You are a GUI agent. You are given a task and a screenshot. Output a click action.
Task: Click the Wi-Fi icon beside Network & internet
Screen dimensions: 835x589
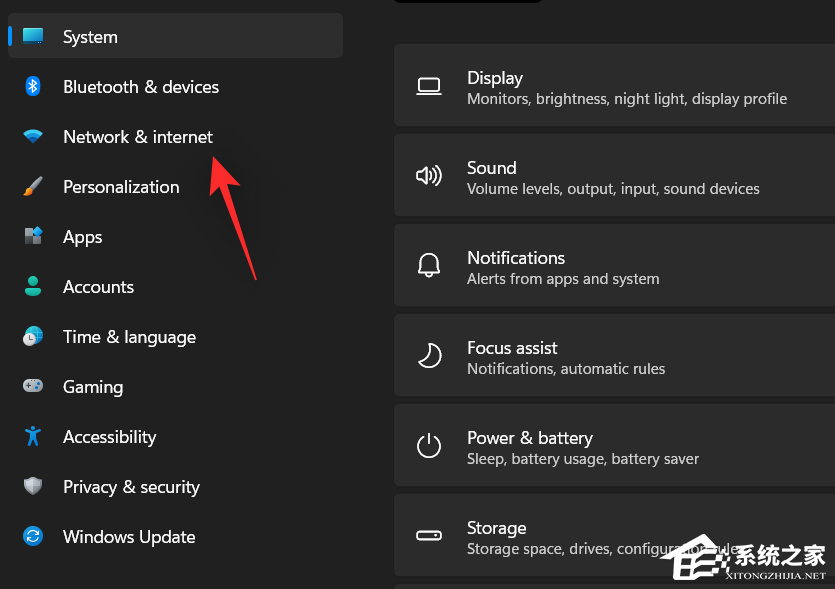click(33, 137)
